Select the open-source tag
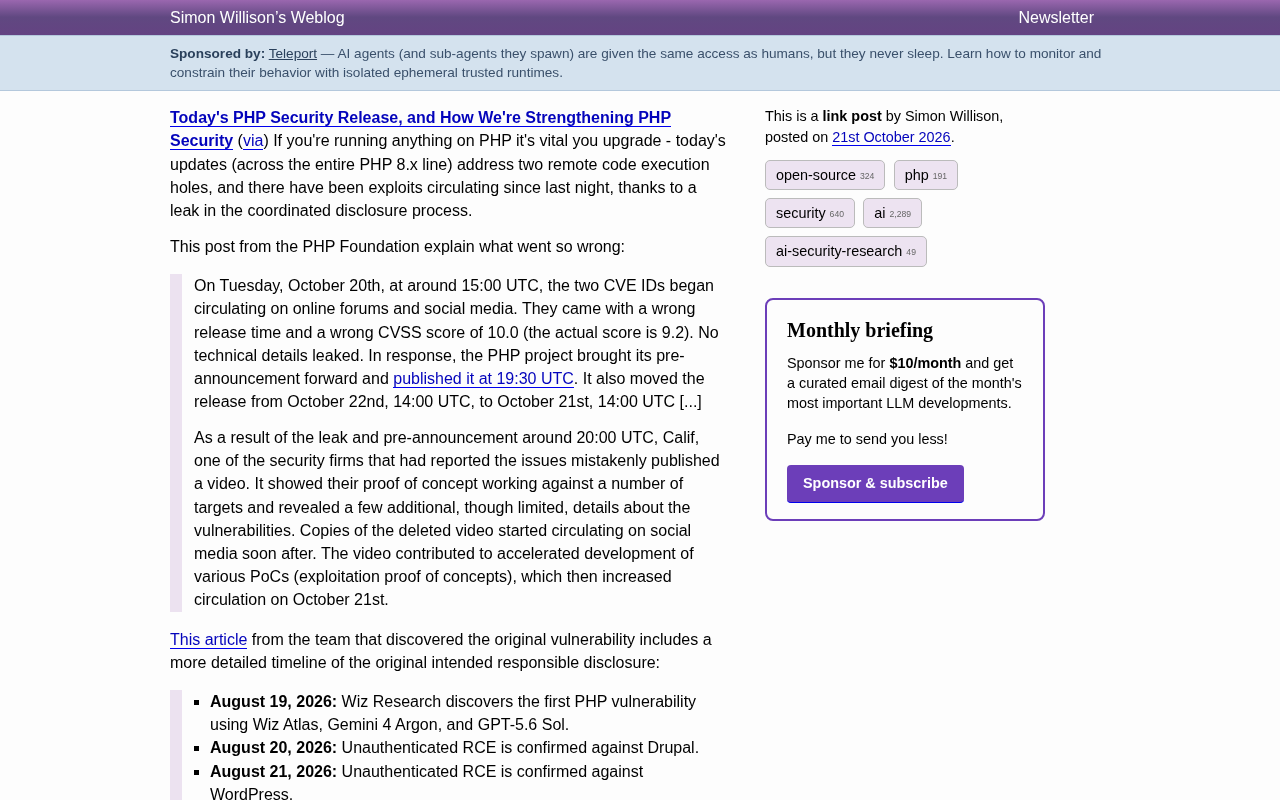1280x800 pixels. pos(825,175)
